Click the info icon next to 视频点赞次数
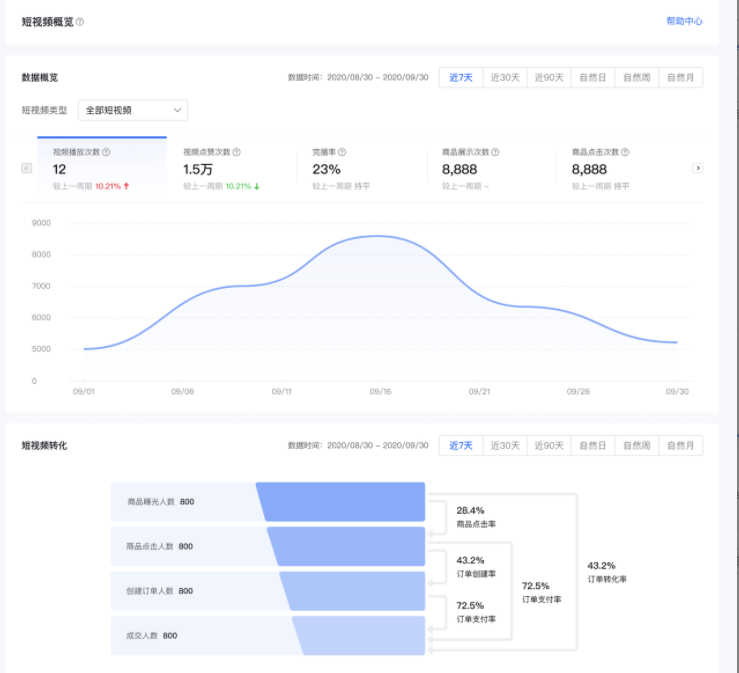 click(x=236, y=152)
